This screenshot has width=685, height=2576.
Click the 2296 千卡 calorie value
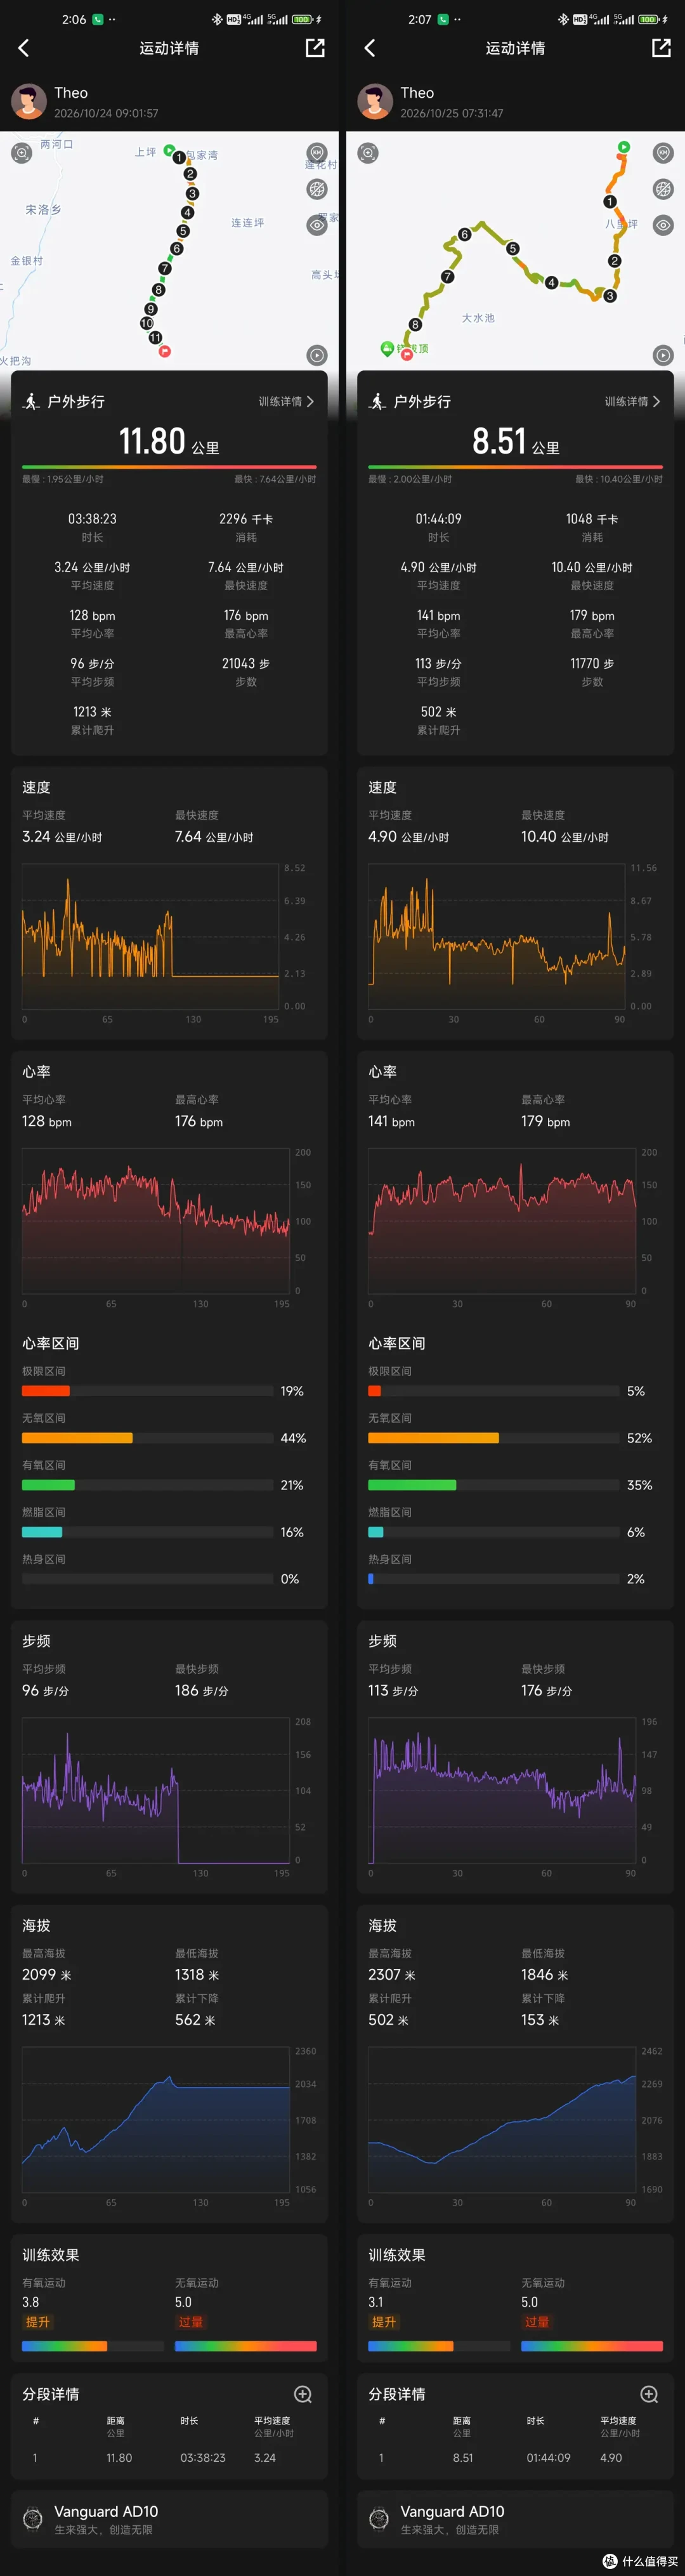pyautogui.click(x=246, y=519)
